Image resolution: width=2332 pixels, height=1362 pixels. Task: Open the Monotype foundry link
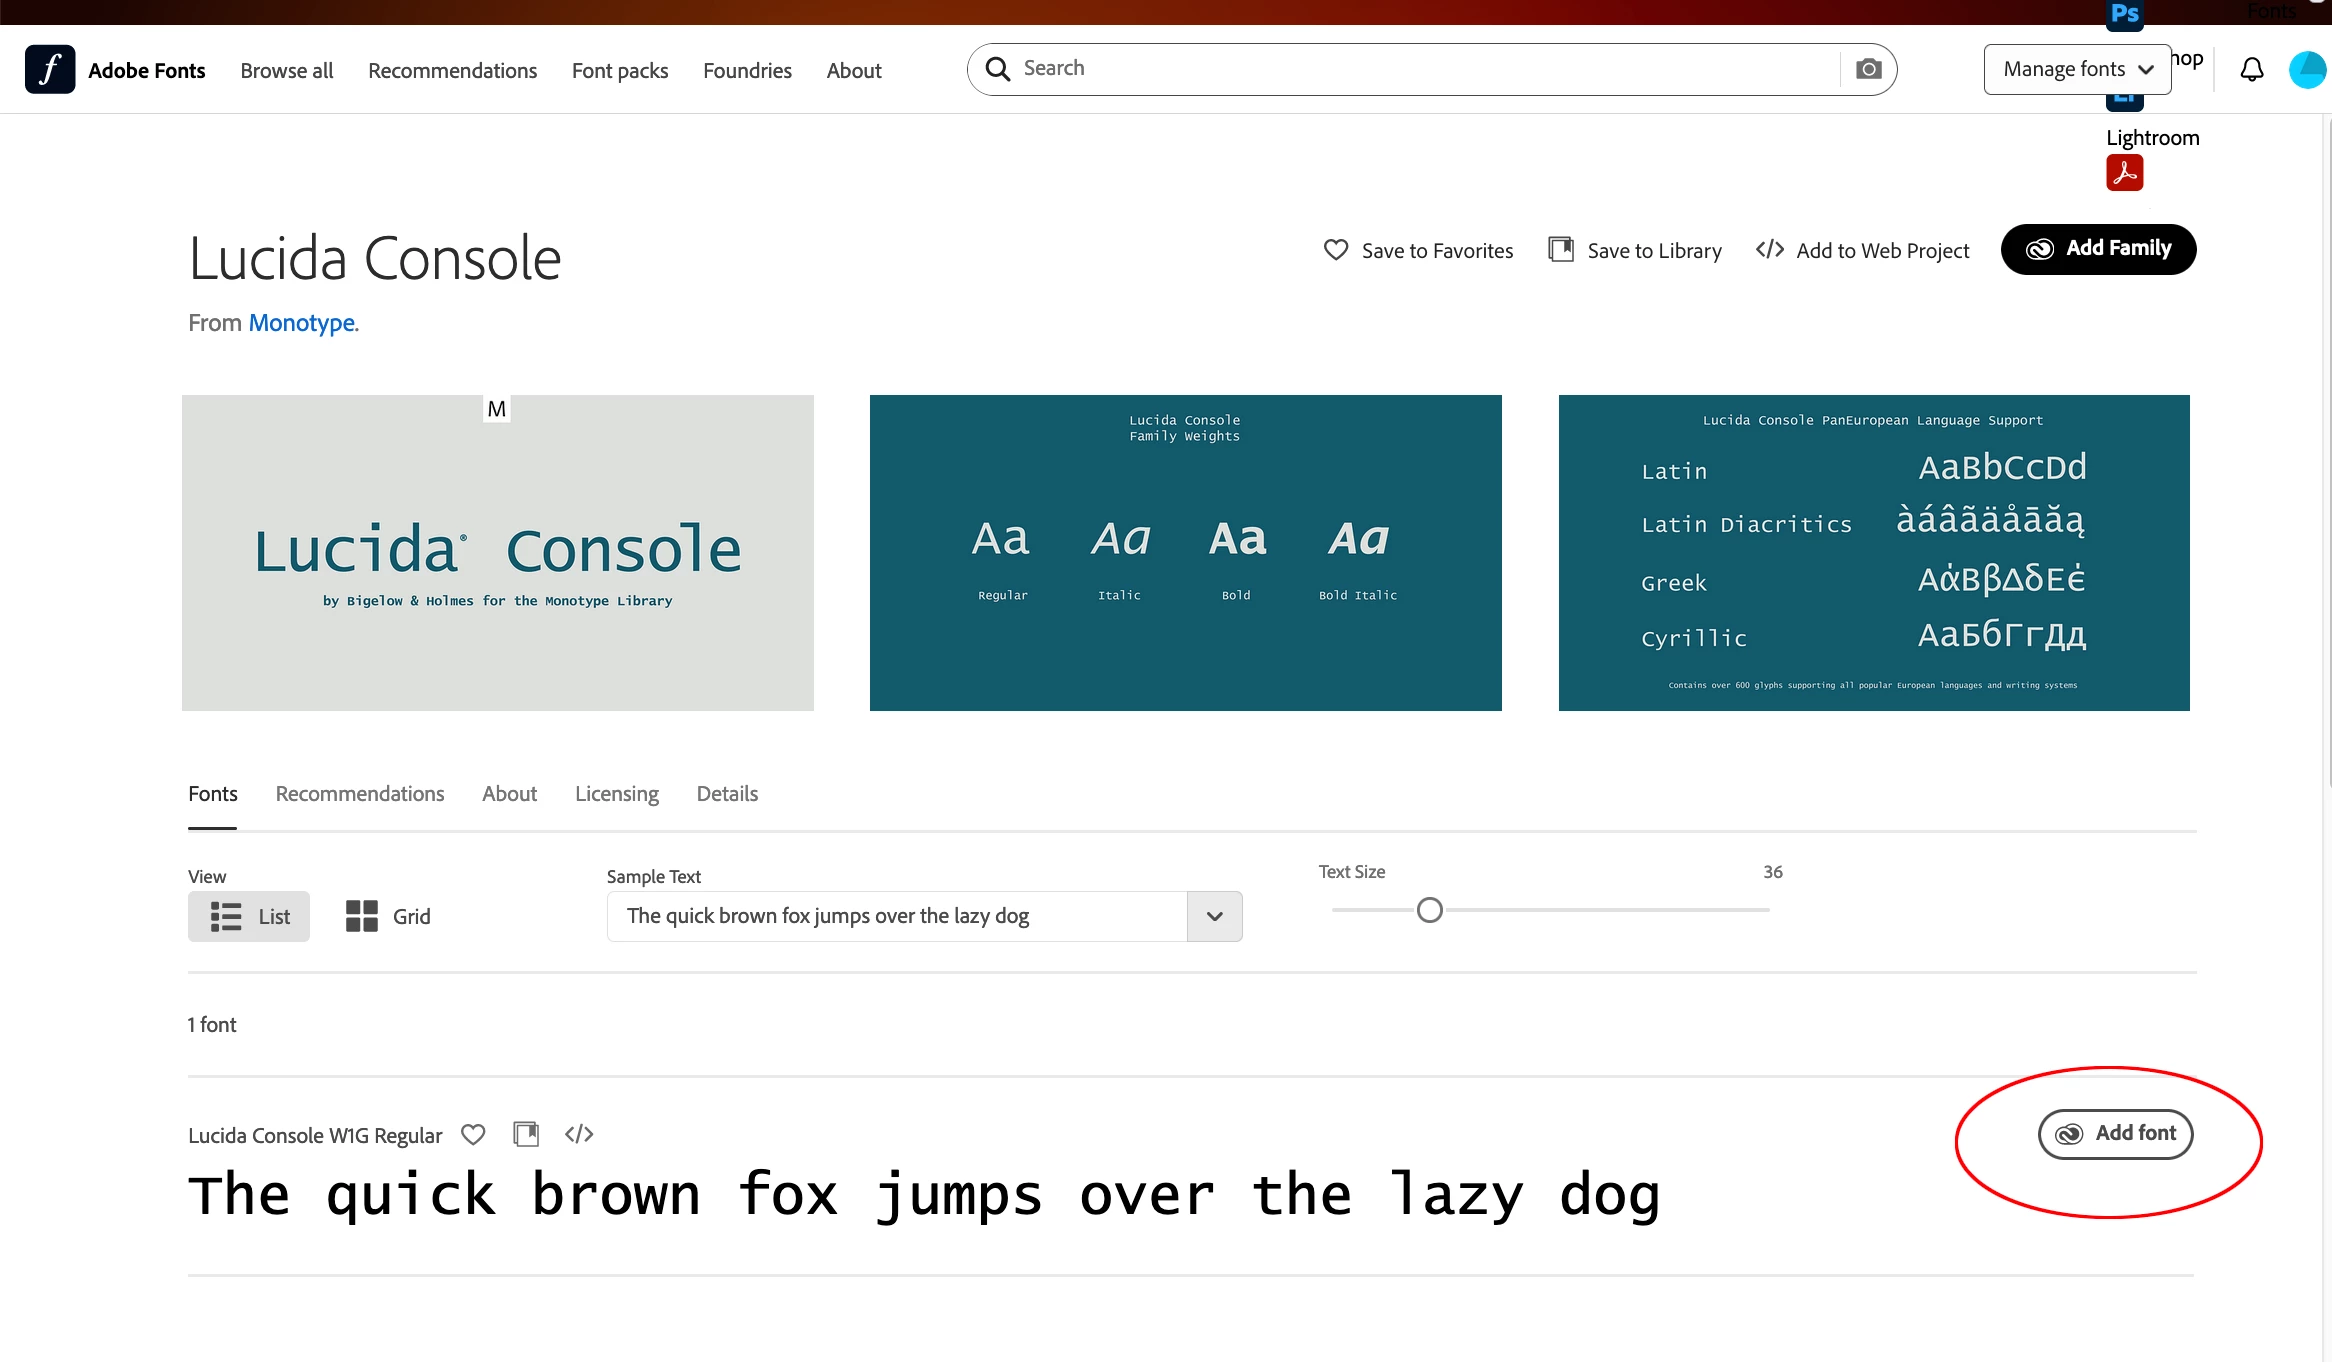click(302, 323)
